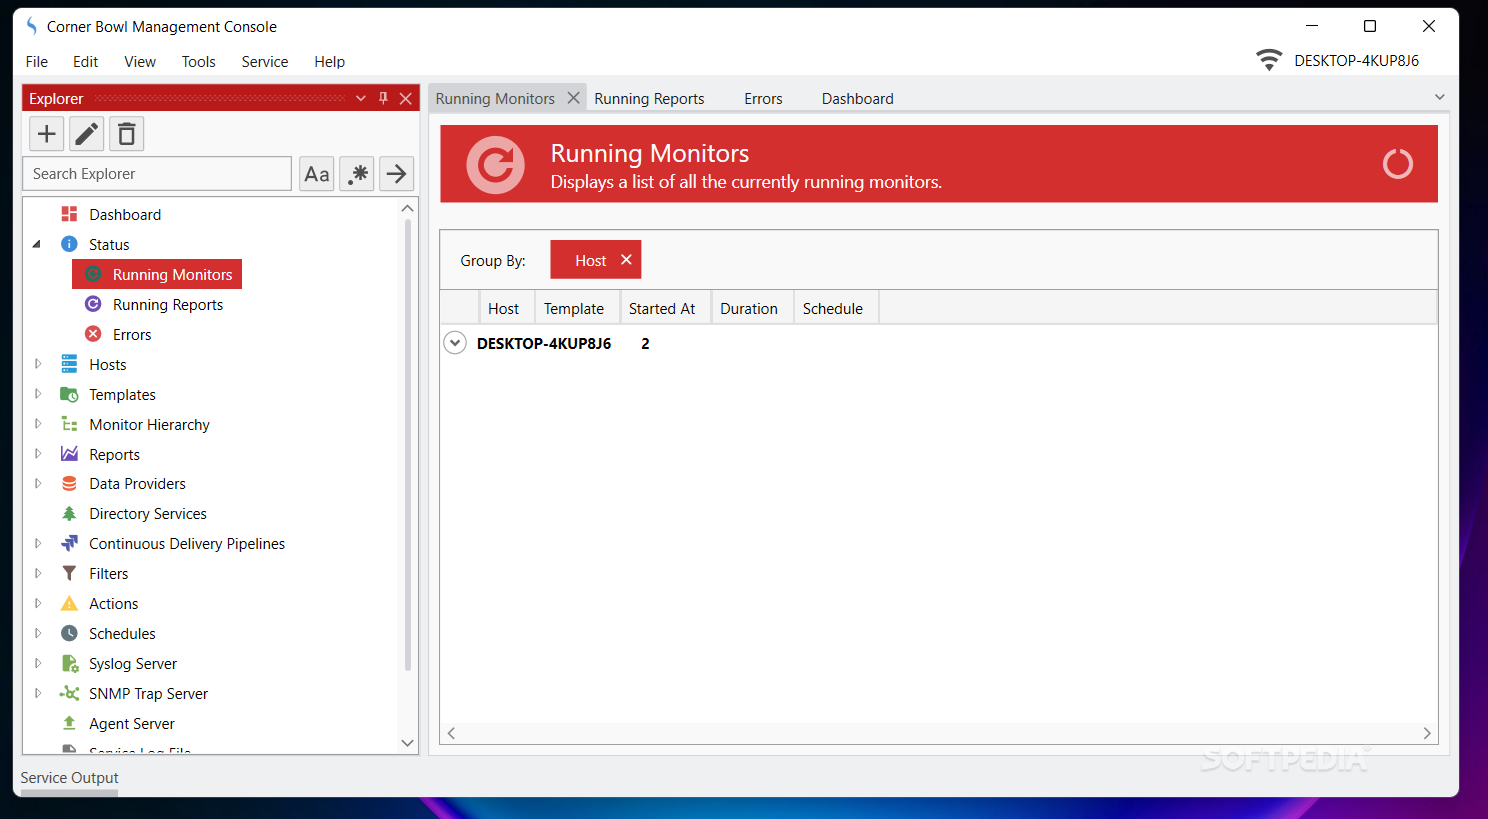This screenshot has height=819, width=1488.
Task: Open the Tools menu
Action: [x=198, y=62]
